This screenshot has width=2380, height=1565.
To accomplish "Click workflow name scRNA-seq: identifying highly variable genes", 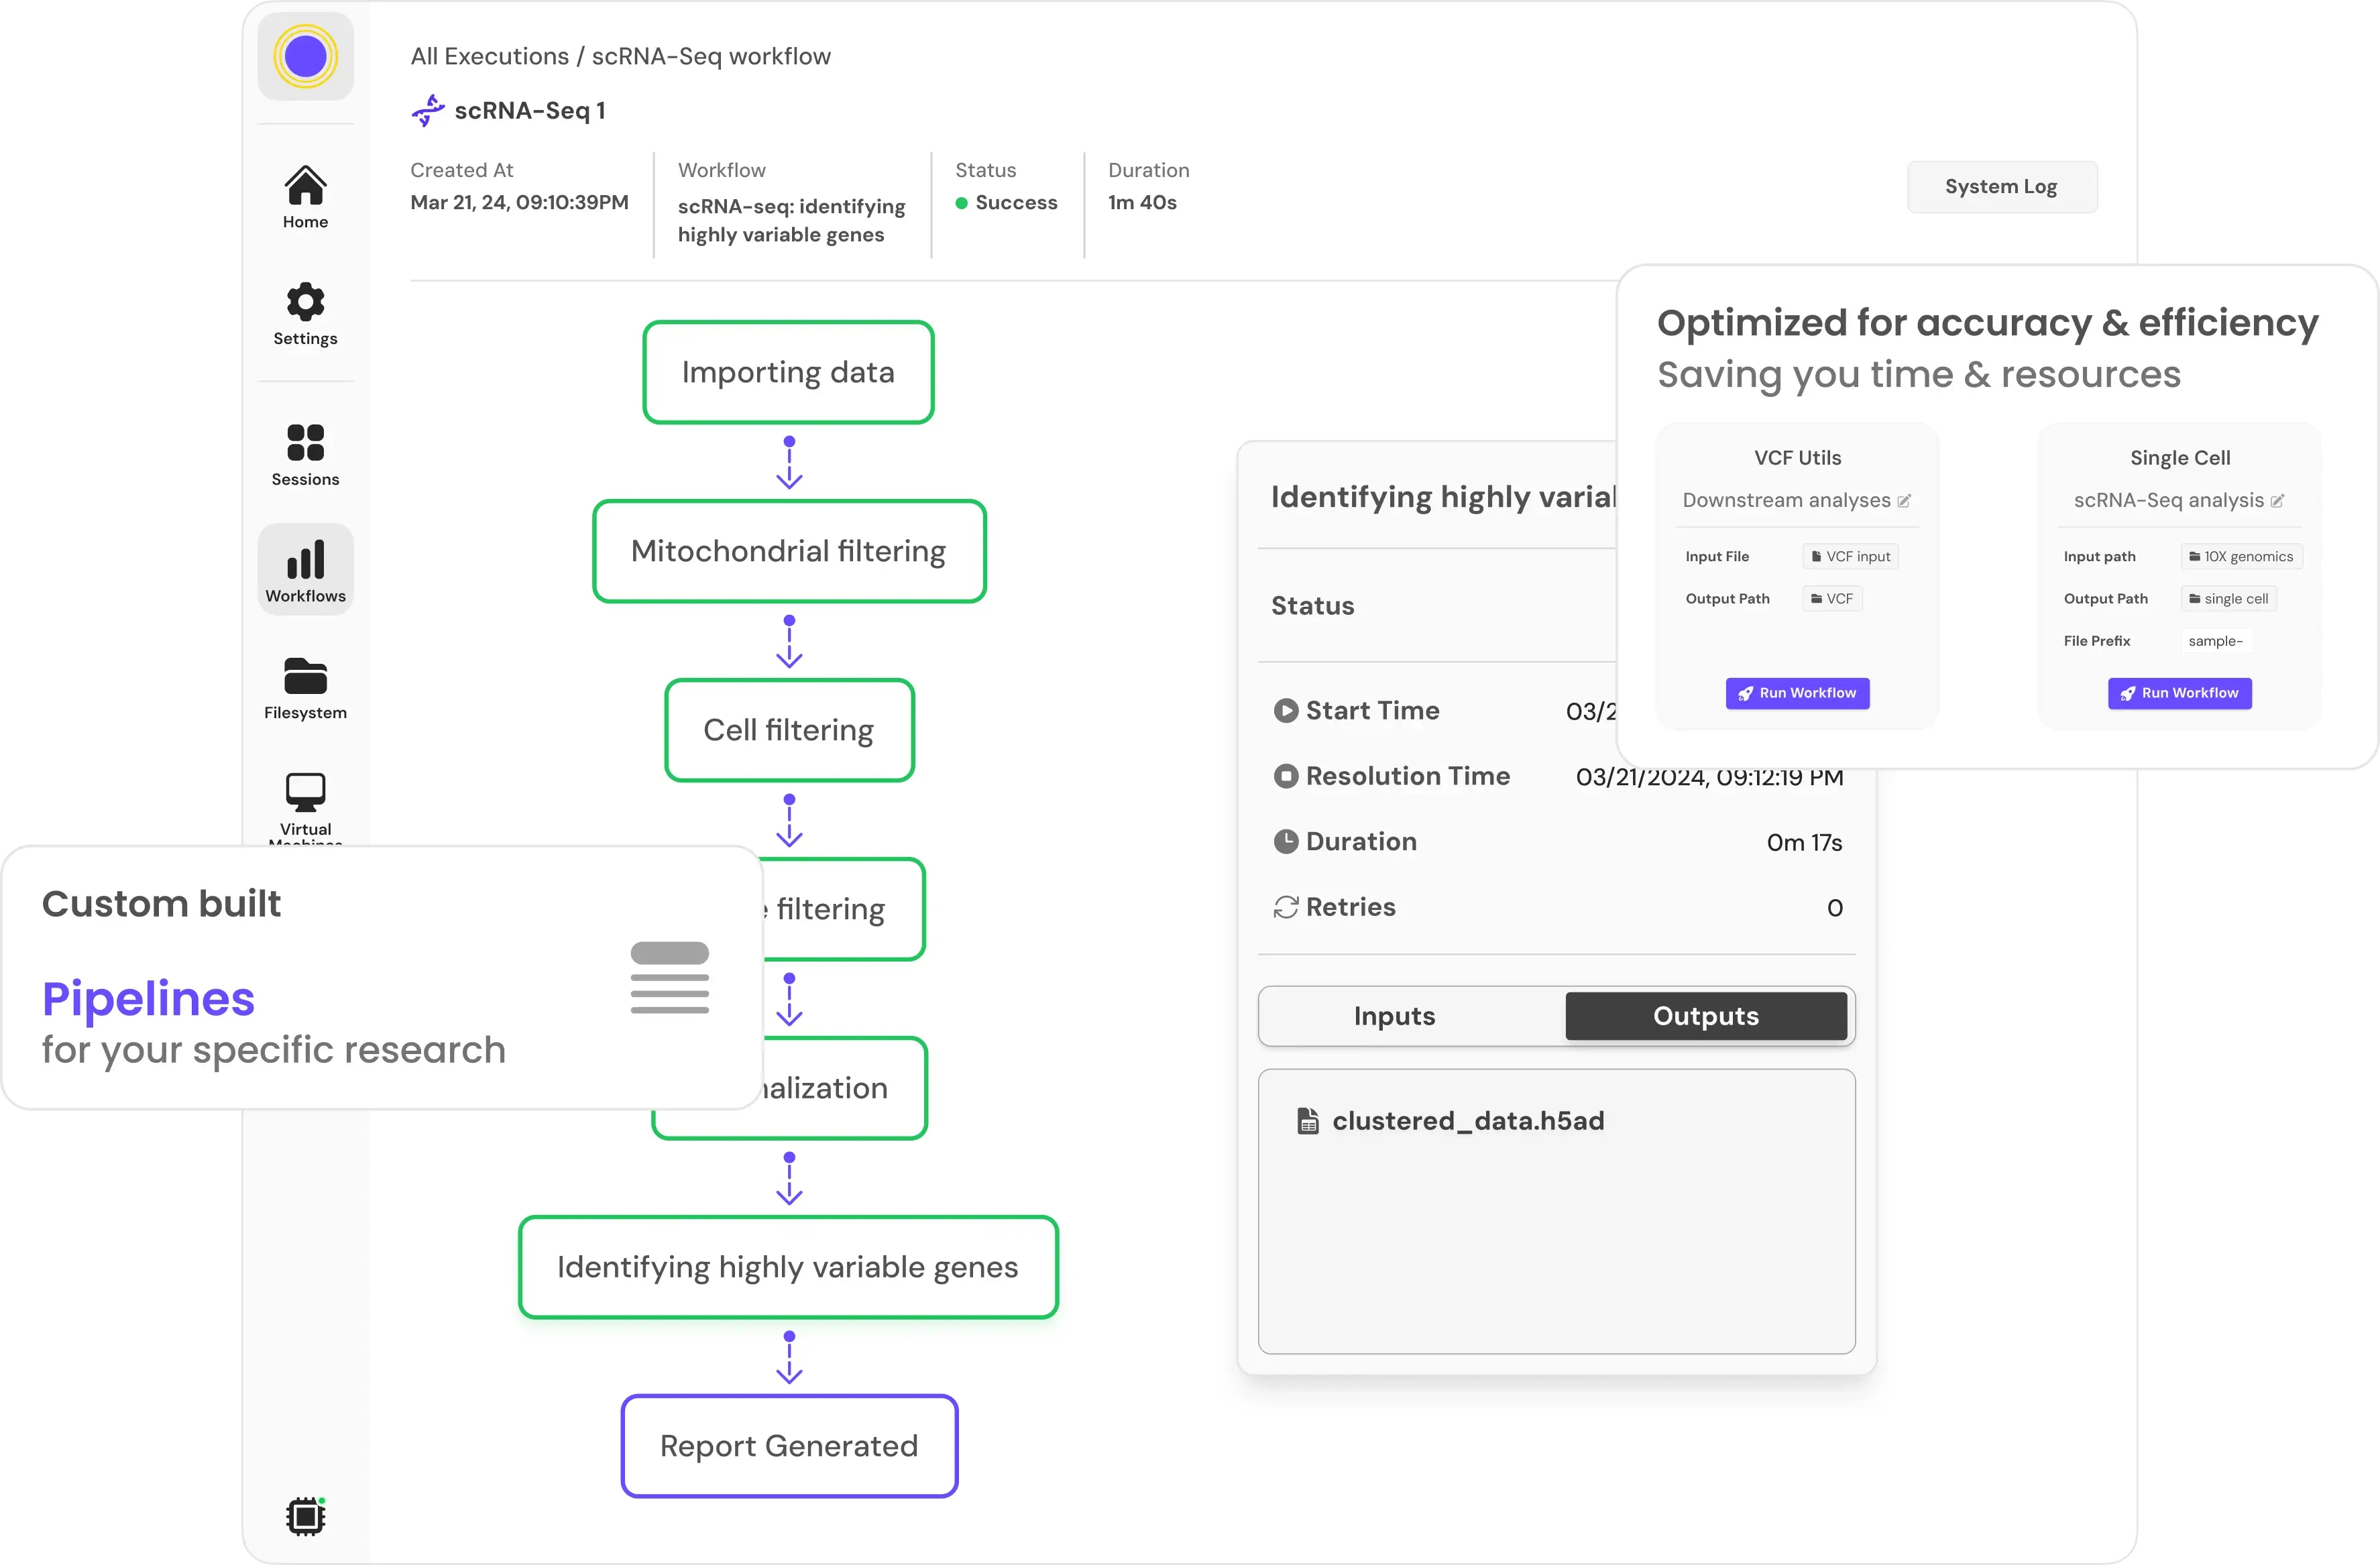I will click(x=791, y=221).
